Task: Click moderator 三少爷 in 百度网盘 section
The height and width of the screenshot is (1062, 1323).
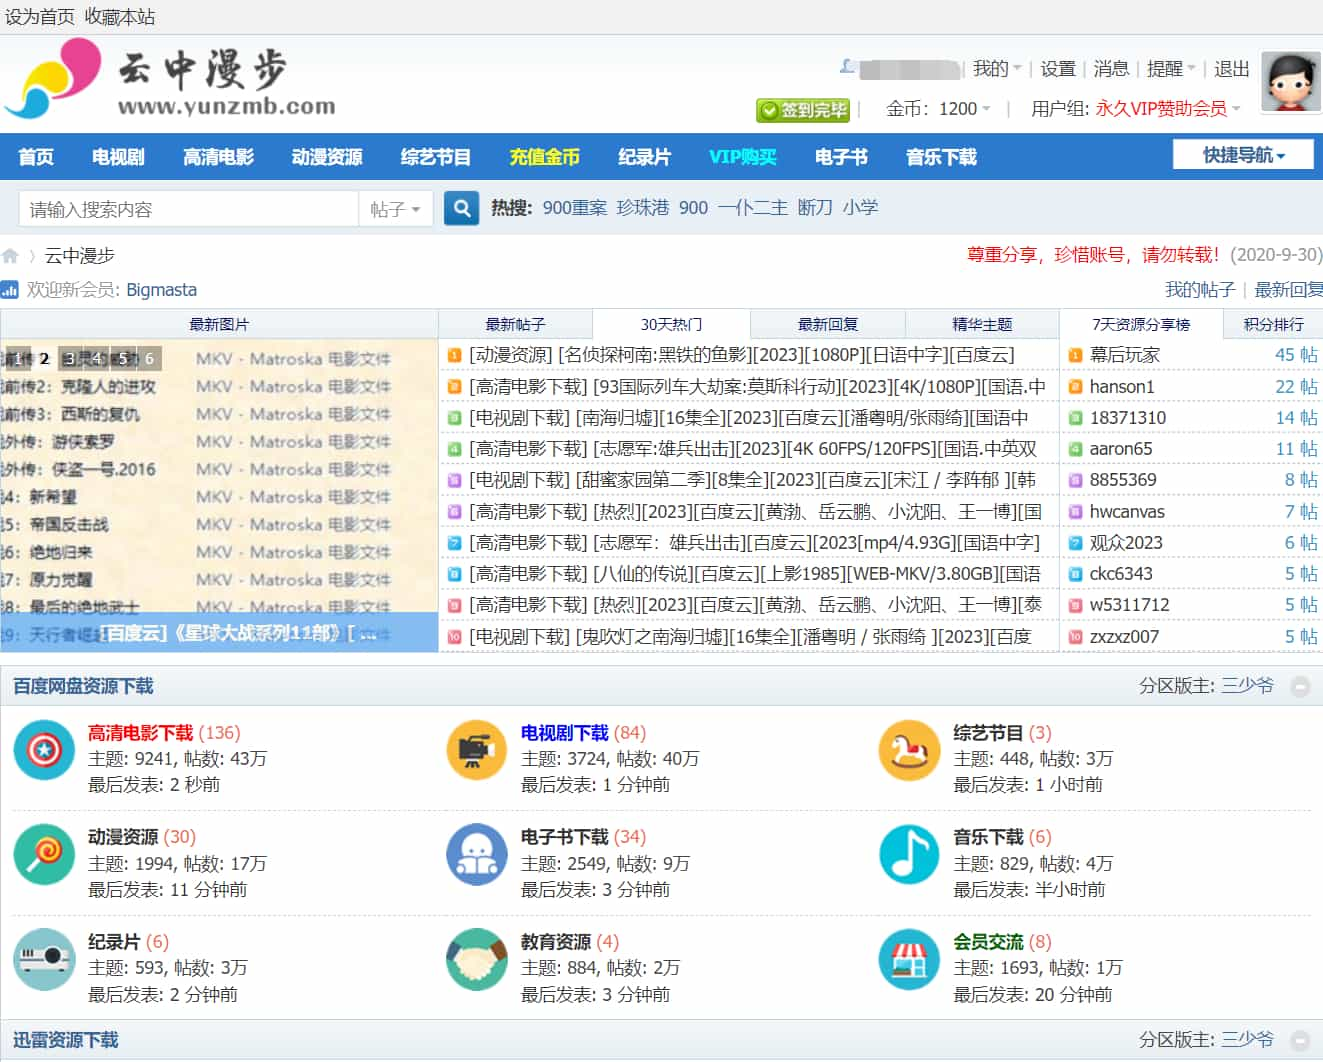Action: click(x=1247, y=686)
